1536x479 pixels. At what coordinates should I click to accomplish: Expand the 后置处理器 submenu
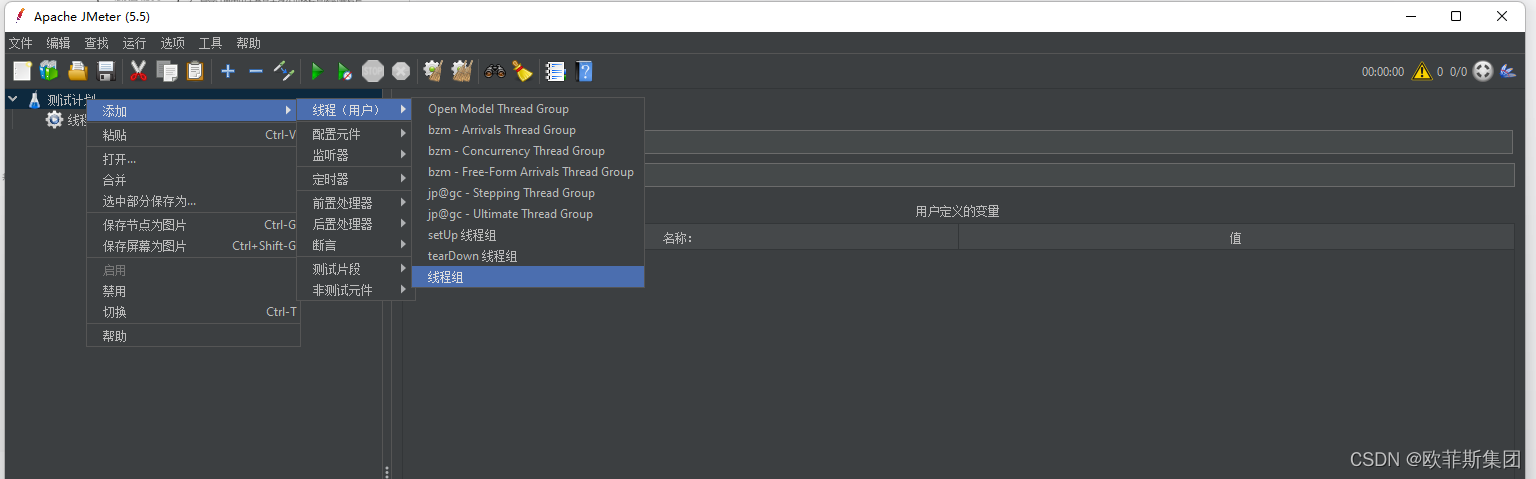355,224
